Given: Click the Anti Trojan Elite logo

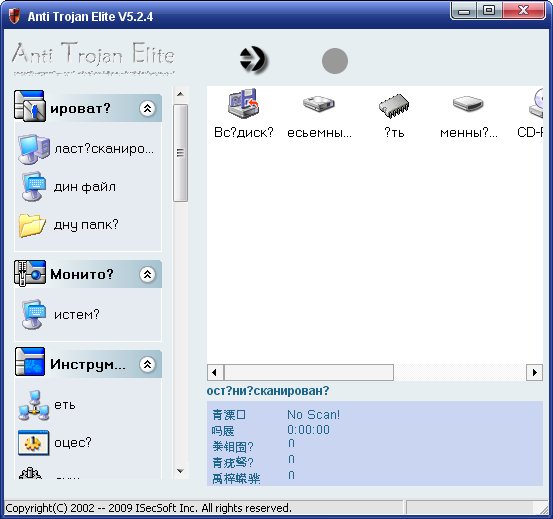Looking at the screenshot, I should [x=93, y=58].
